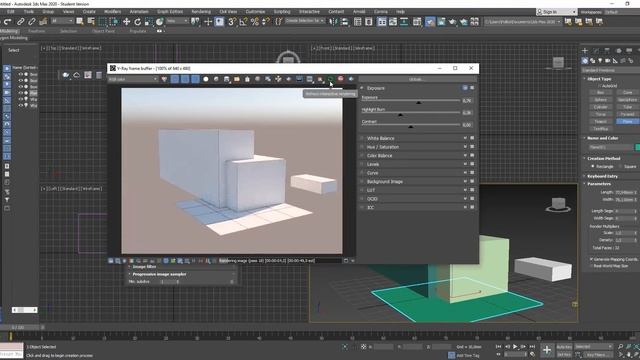Toggle visibility eye of last scene explorer object

[20, 105]
